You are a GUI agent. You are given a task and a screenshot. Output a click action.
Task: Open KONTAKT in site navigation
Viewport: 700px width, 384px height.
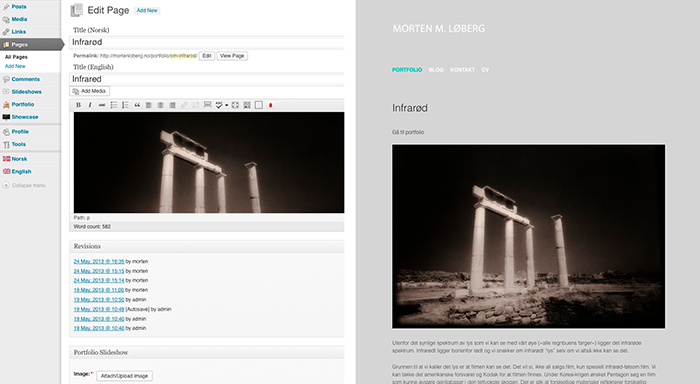(x=462, y=70)
